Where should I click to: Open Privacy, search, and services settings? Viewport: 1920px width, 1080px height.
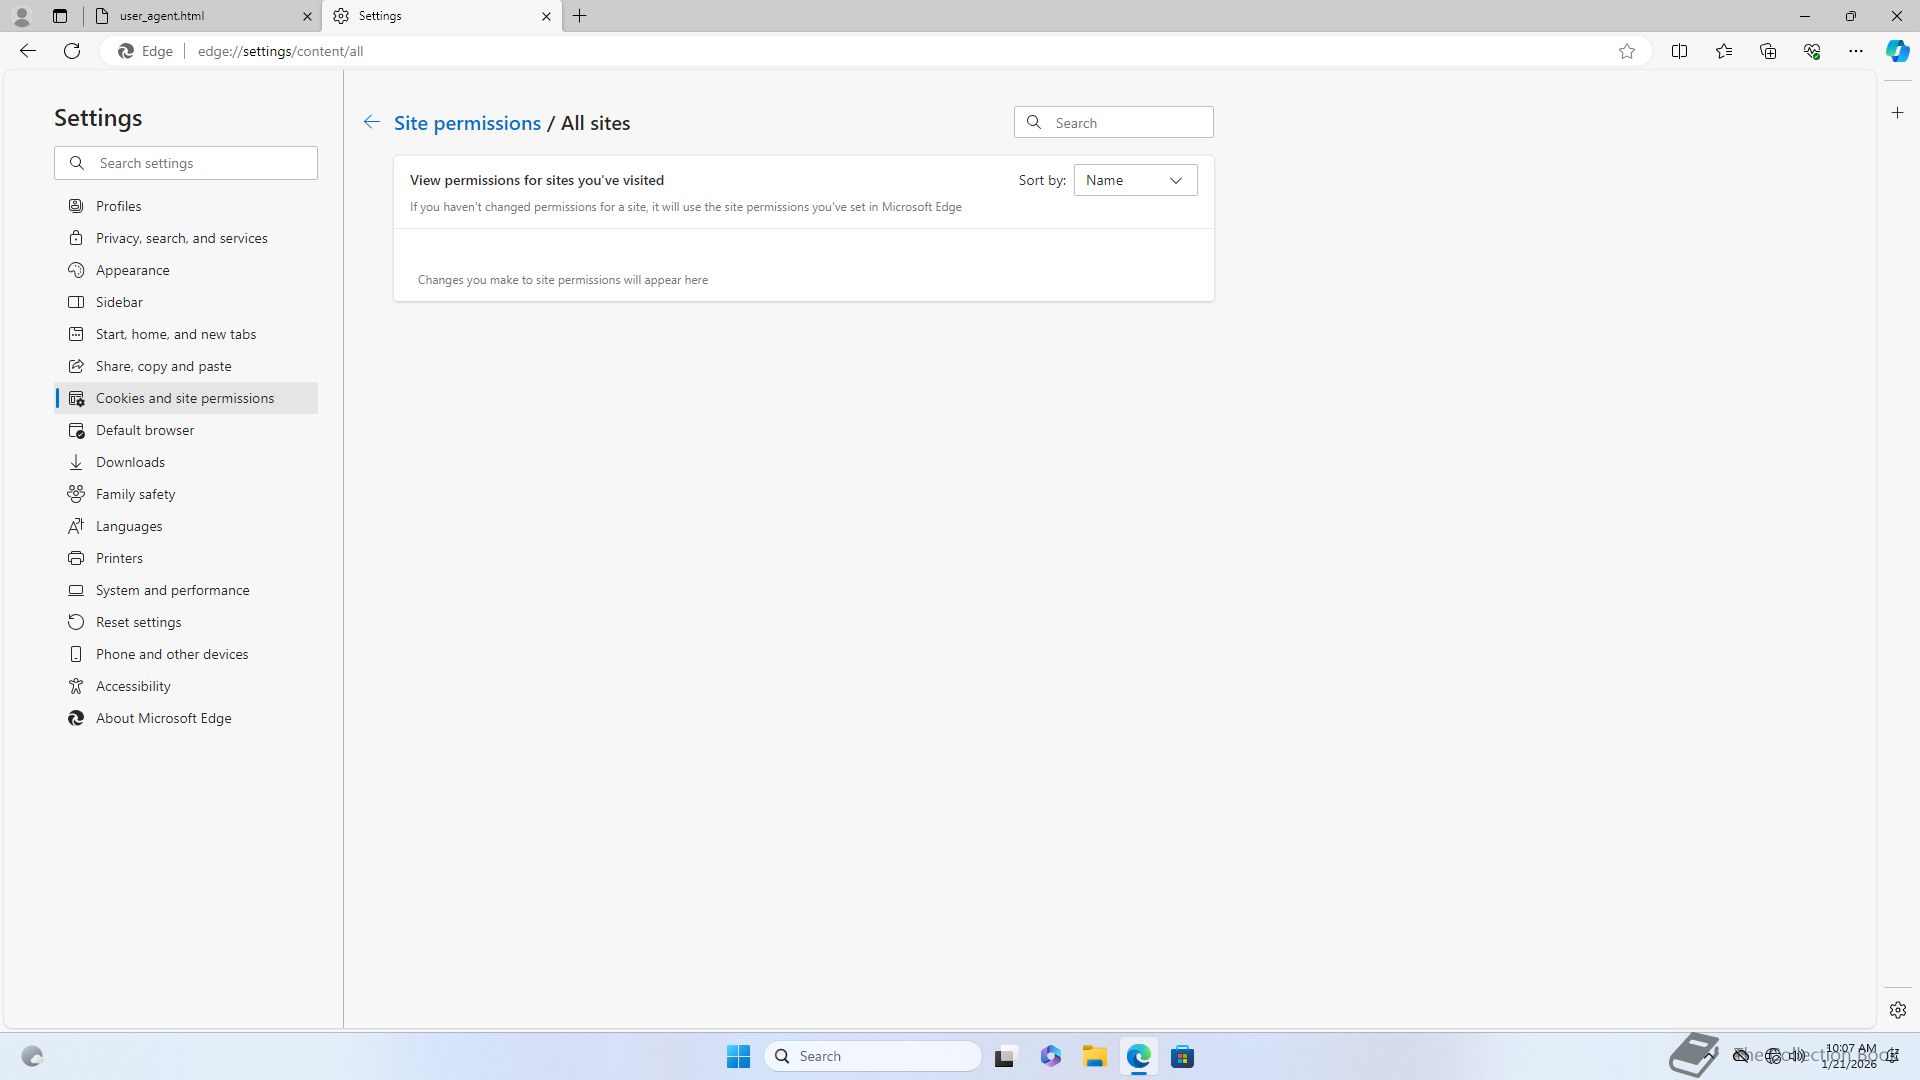click(181, 238)
